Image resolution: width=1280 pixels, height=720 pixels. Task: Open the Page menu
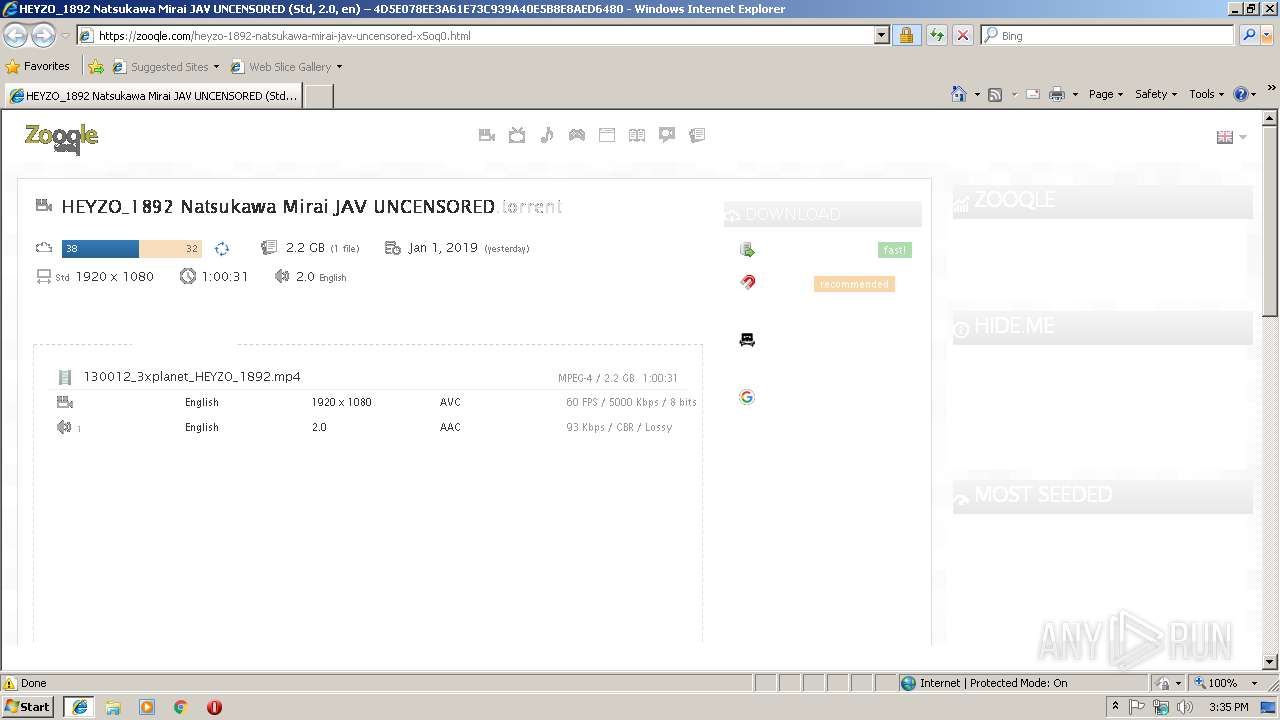pyautogui.click(x=1105, y=94)
